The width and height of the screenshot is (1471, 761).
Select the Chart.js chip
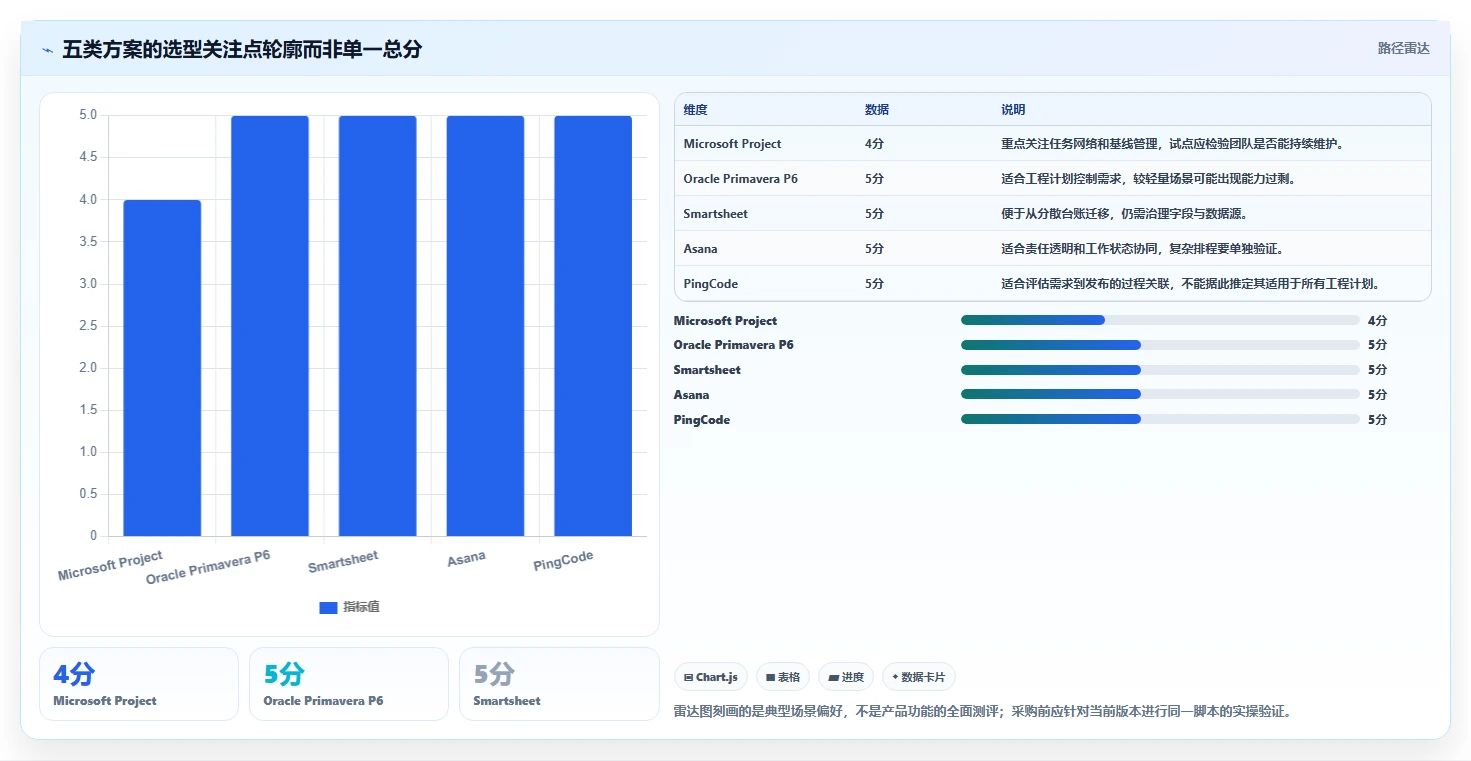tap(711, 677)
